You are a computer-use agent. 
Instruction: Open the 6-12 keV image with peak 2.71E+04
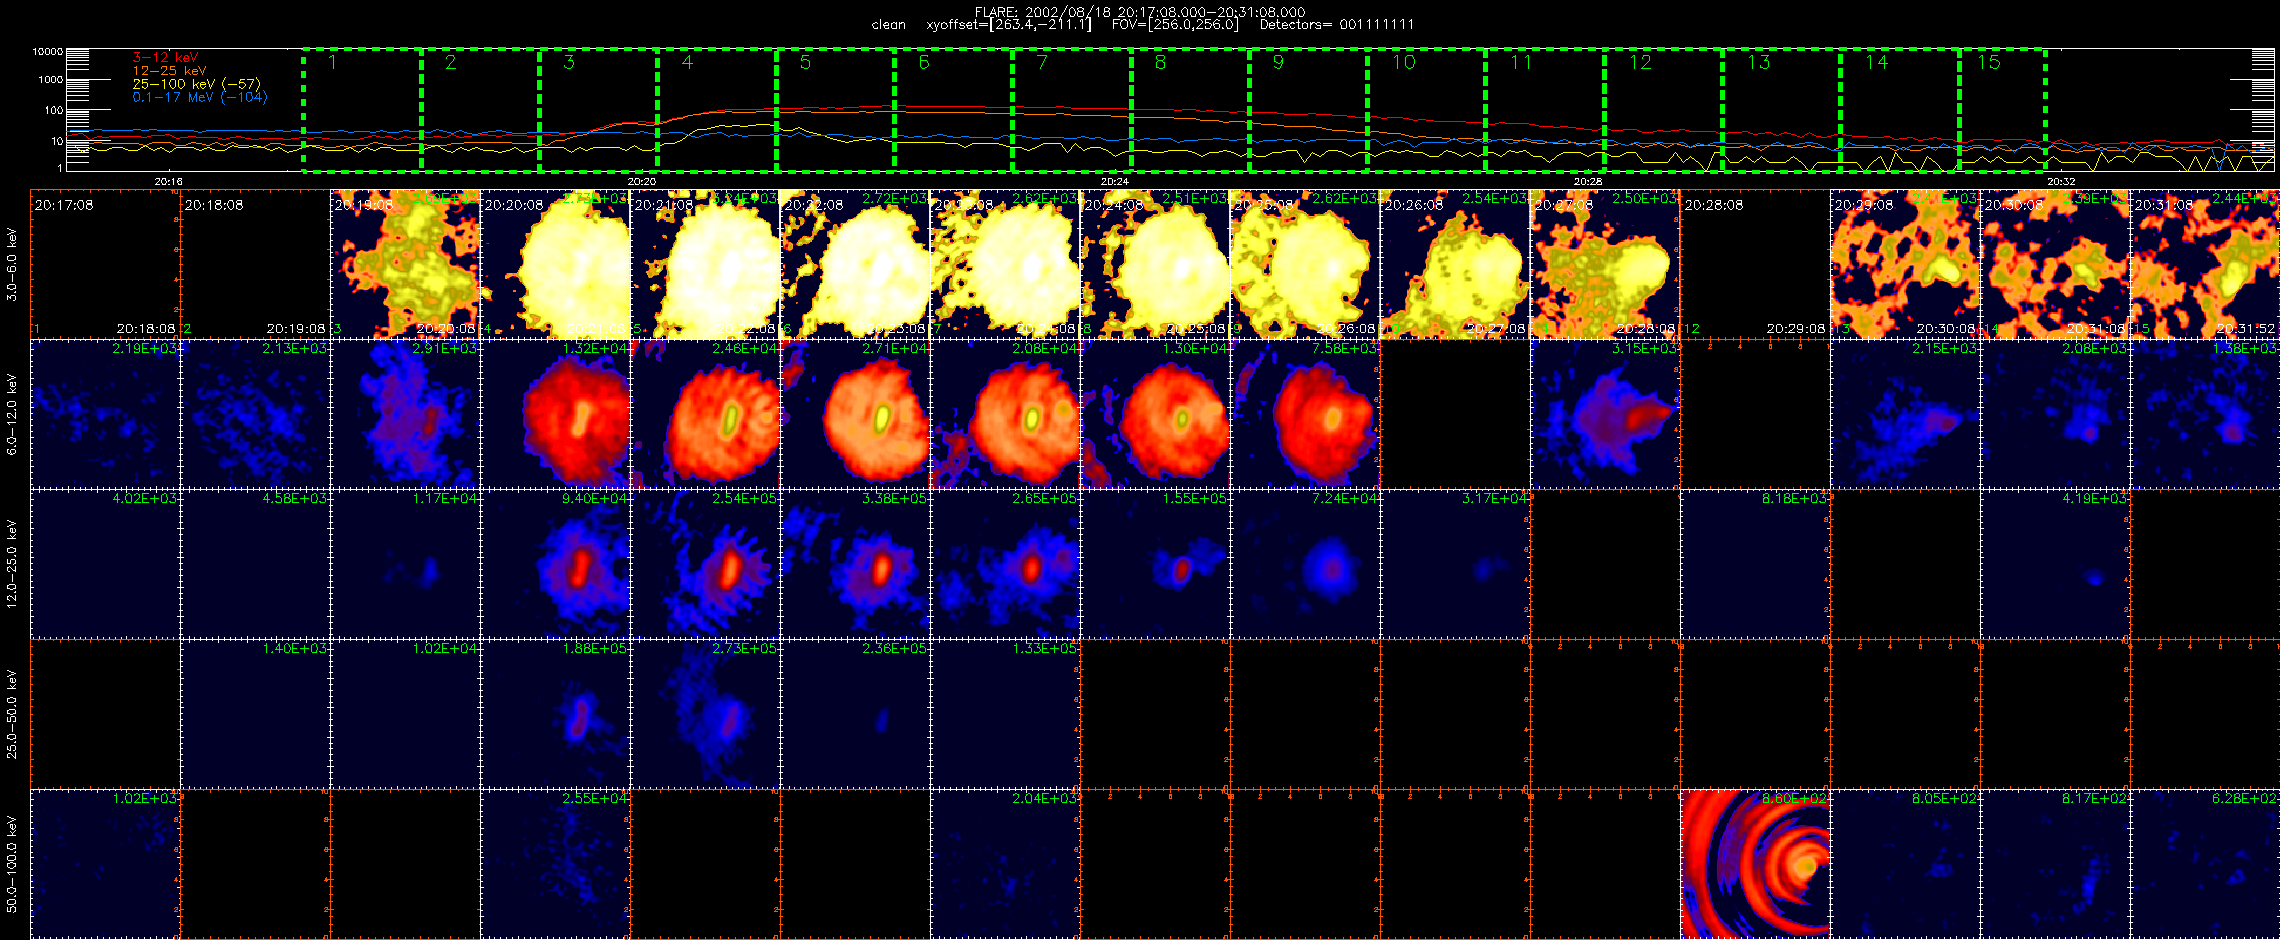[855, 414]
